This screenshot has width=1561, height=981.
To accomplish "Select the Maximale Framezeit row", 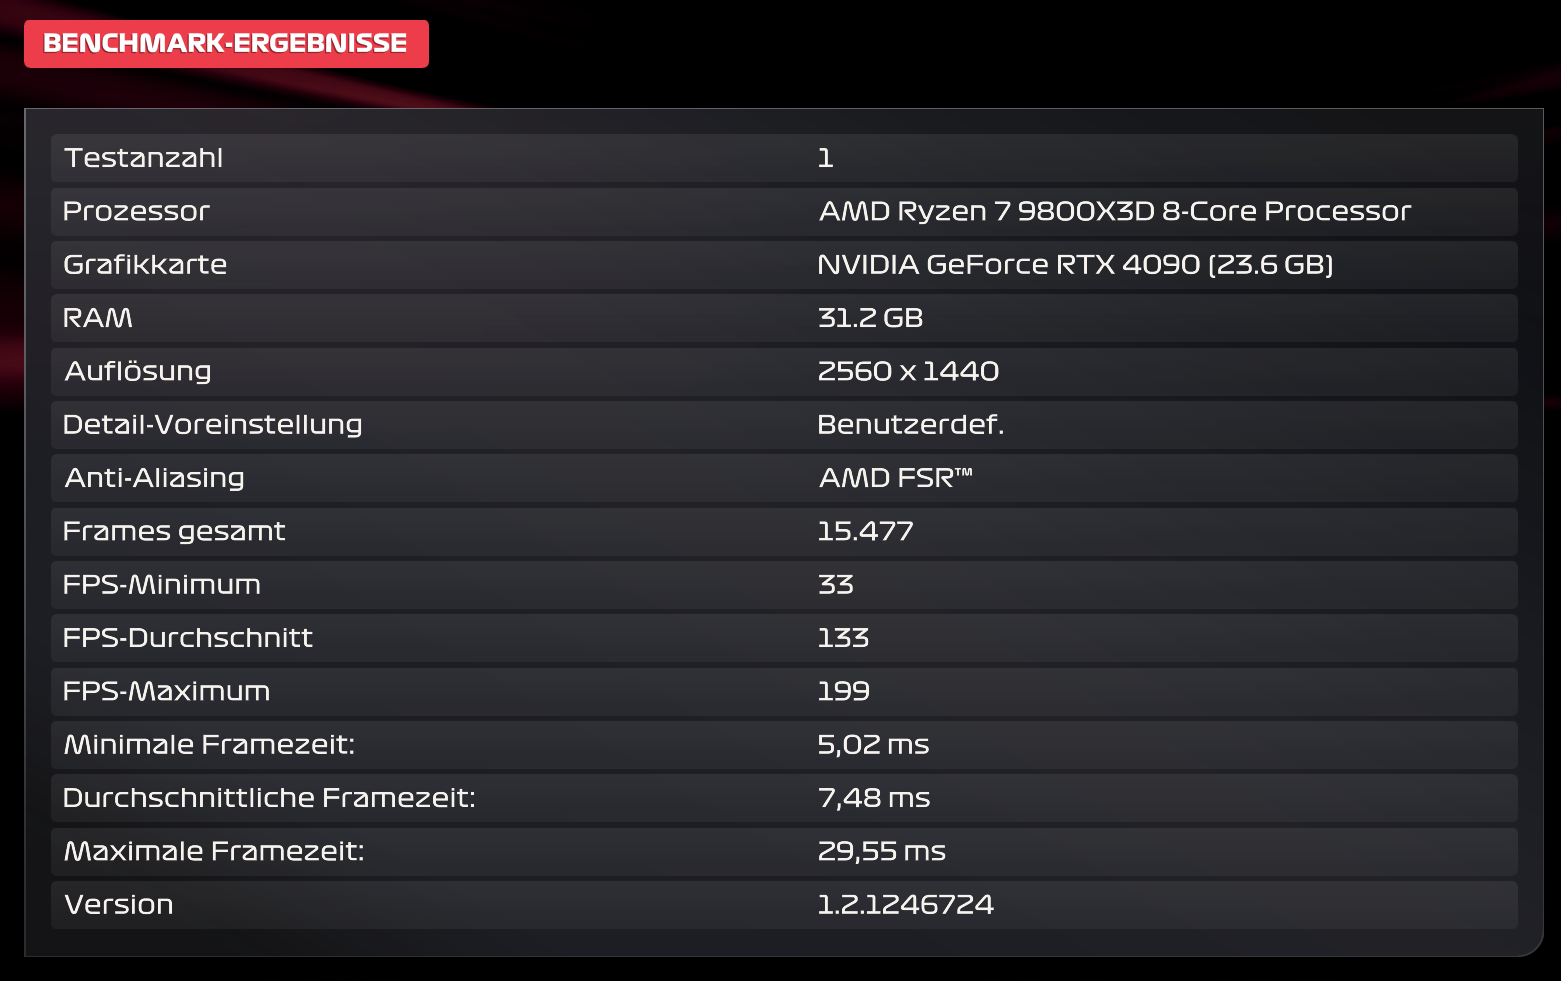I will click(x=784, y=852).
